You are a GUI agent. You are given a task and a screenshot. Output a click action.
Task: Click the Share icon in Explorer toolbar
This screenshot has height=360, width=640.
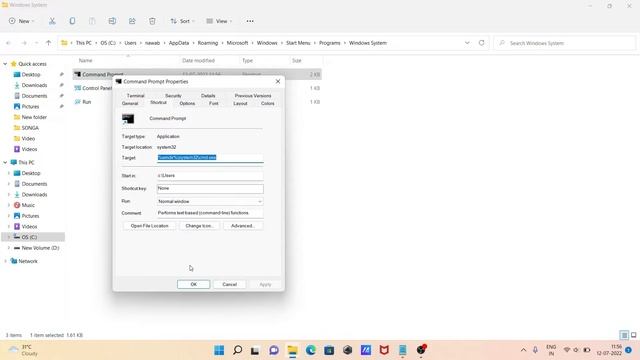click(132, 21)
